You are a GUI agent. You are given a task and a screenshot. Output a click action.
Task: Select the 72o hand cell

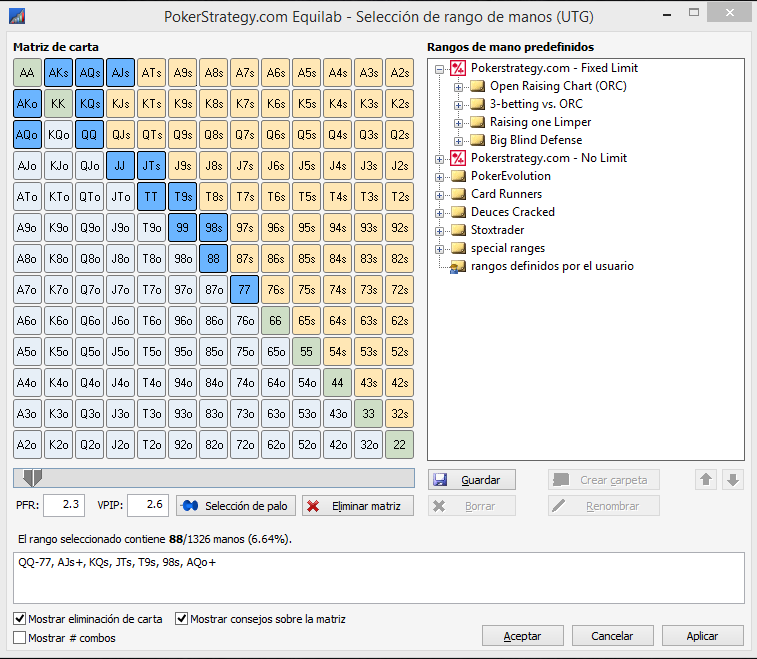pyautogui.click(x=244, y=445)
